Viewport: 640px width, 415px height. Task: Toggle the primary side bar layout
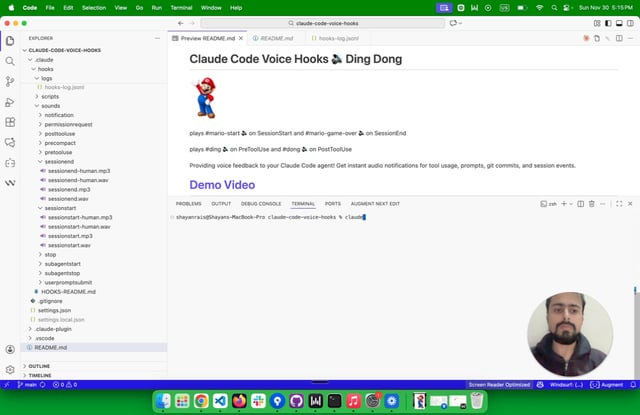coord(608,23)
